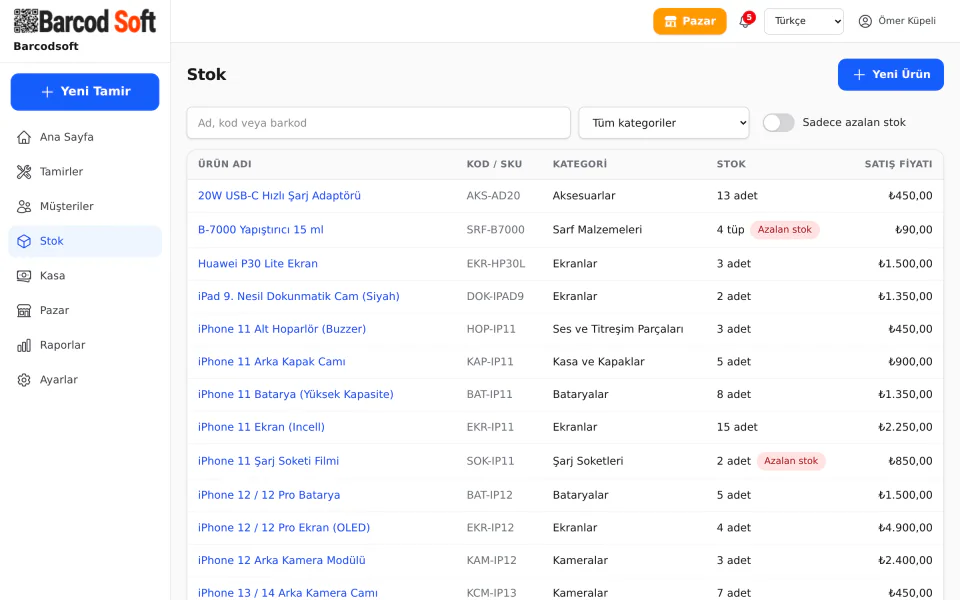Click the Tamirler tools icon
This screenshot has width=960, height=600.
pos(24,172)
